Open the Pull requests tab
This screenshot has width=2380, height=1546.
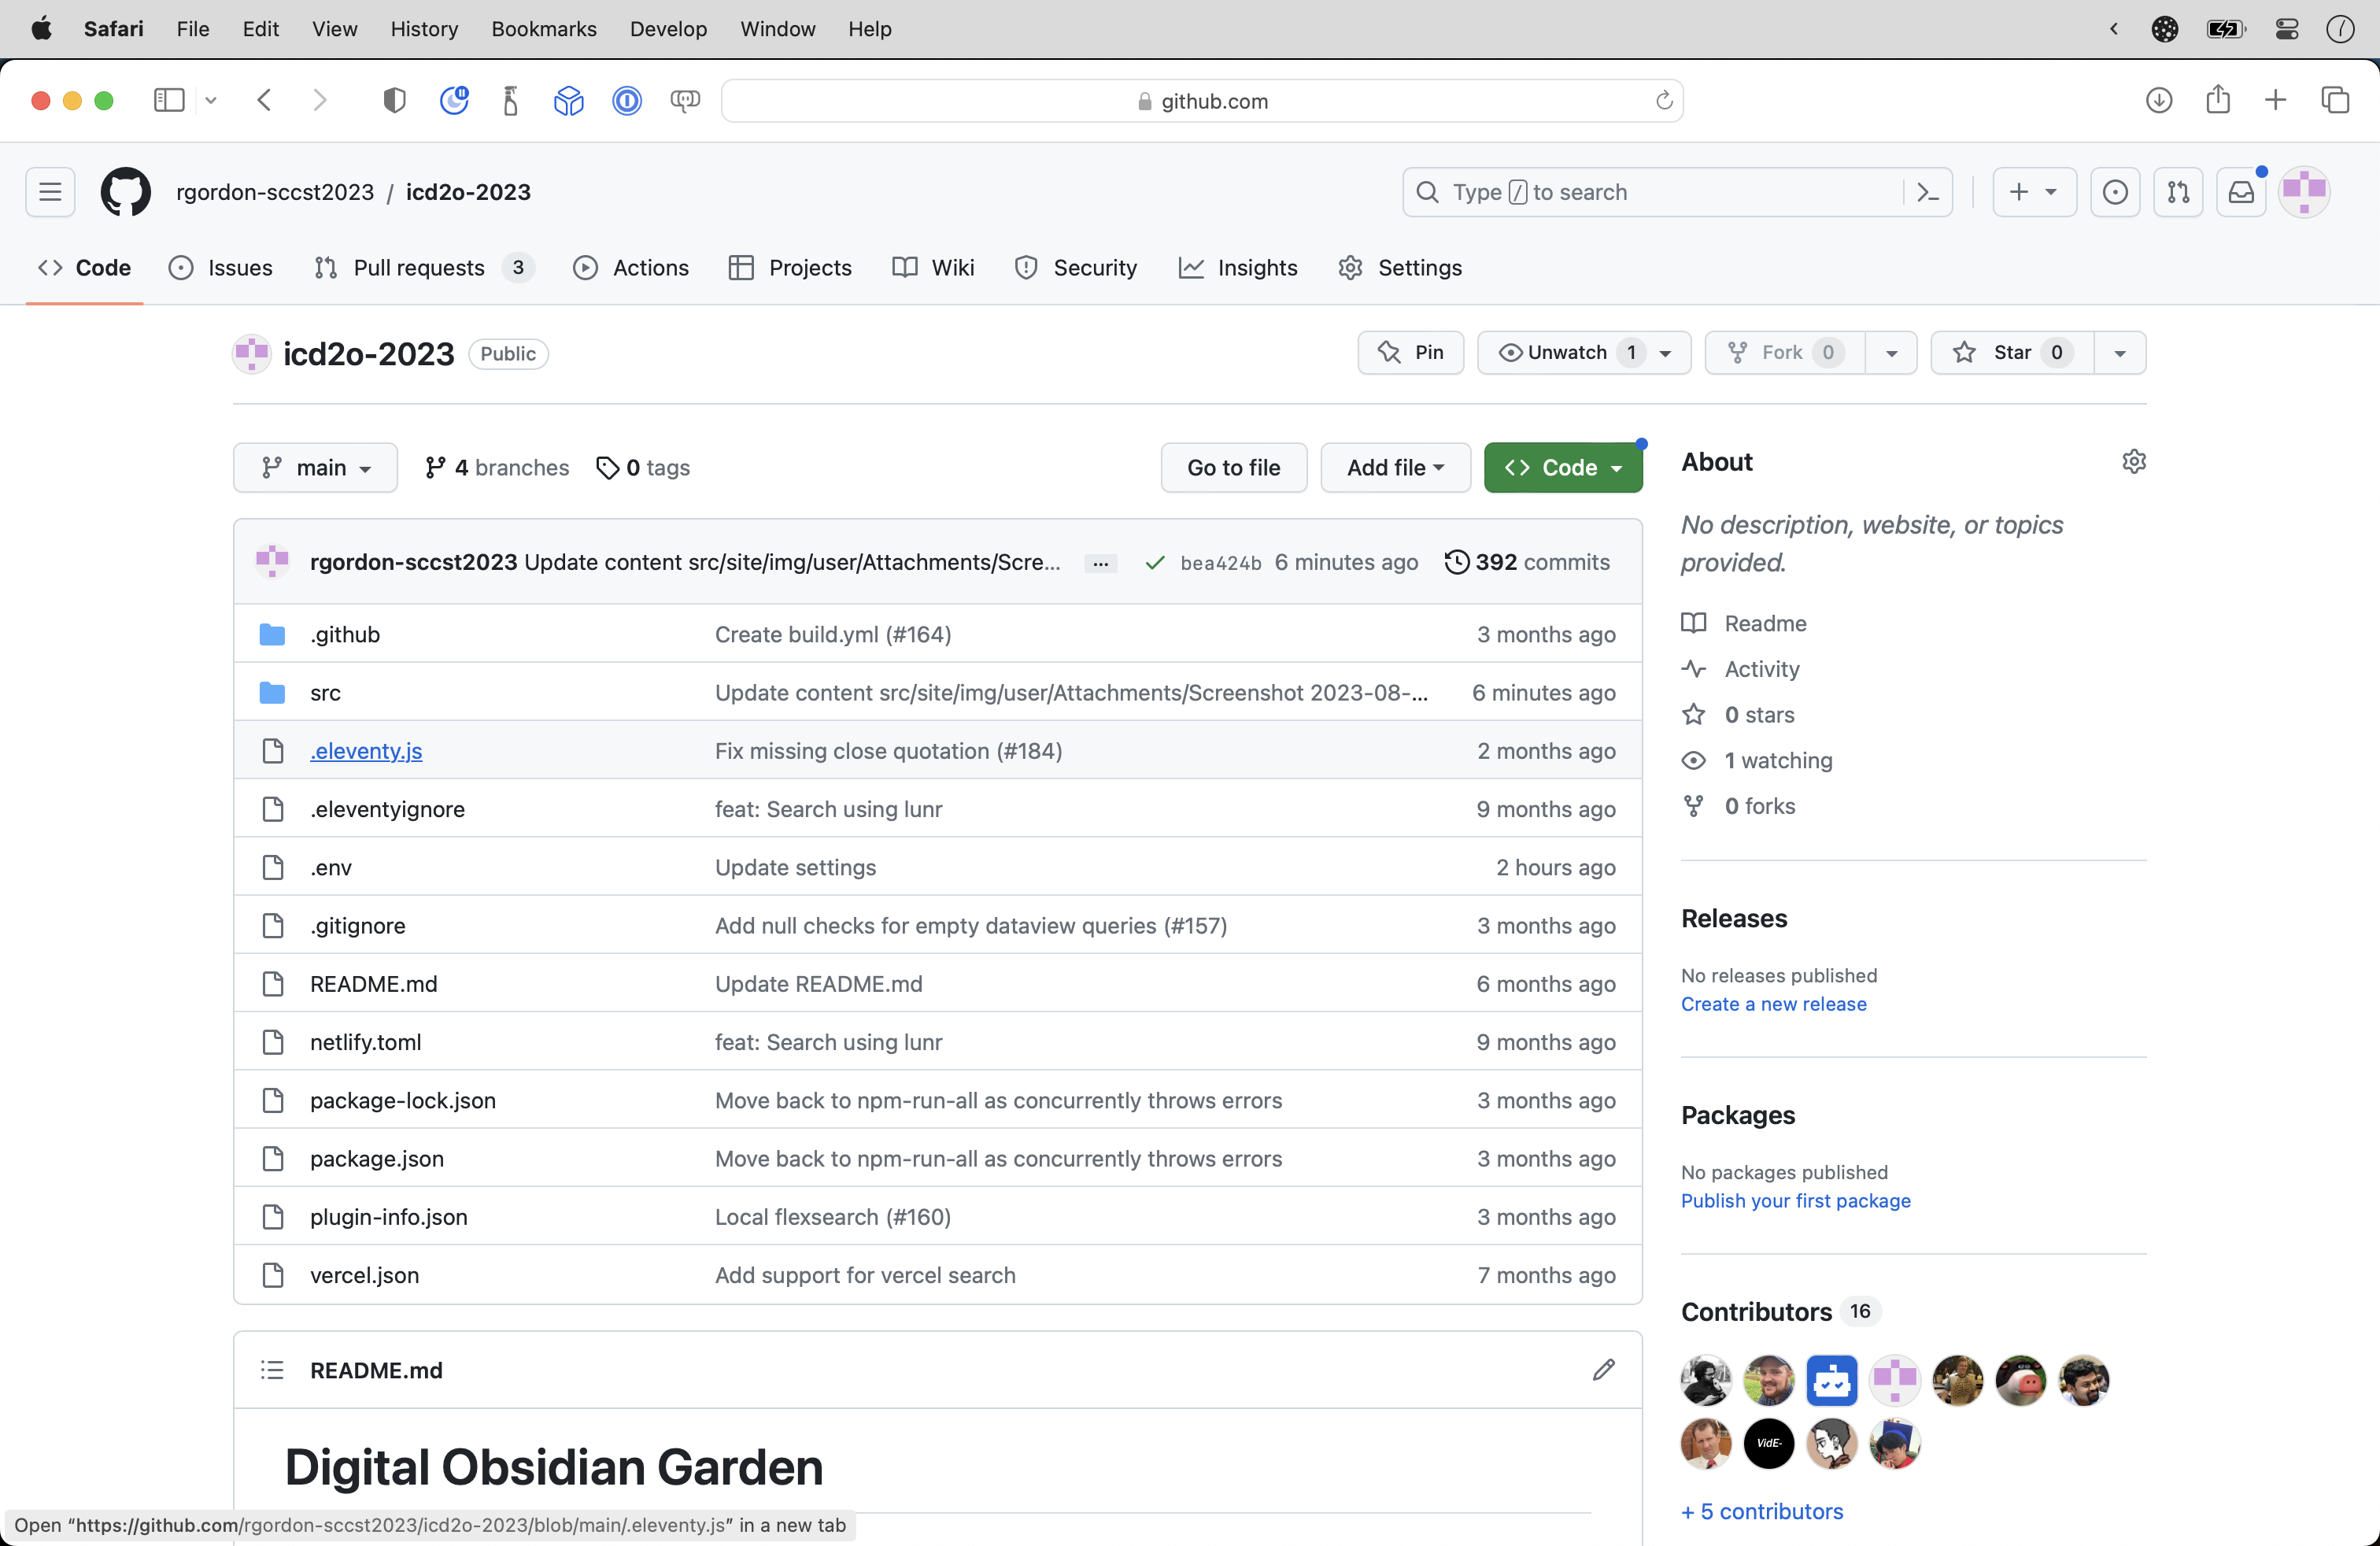[424, 268]
